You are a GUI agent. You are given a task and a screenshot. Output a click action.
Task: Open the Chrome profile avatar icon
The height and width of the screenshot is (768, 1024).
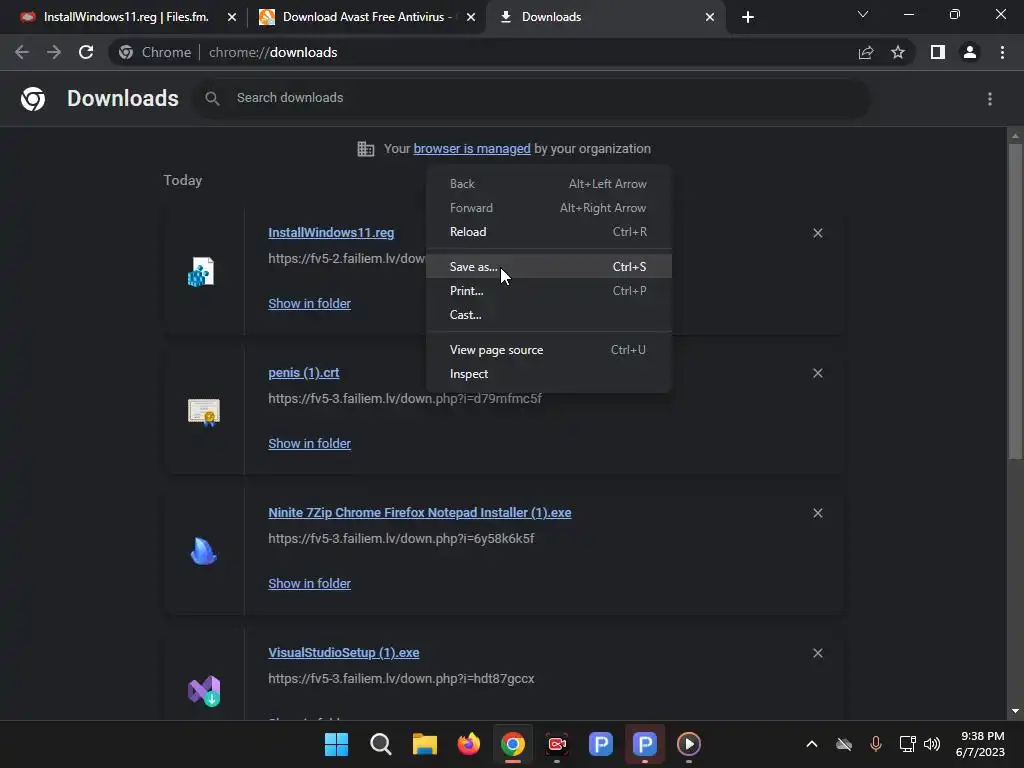970,52
